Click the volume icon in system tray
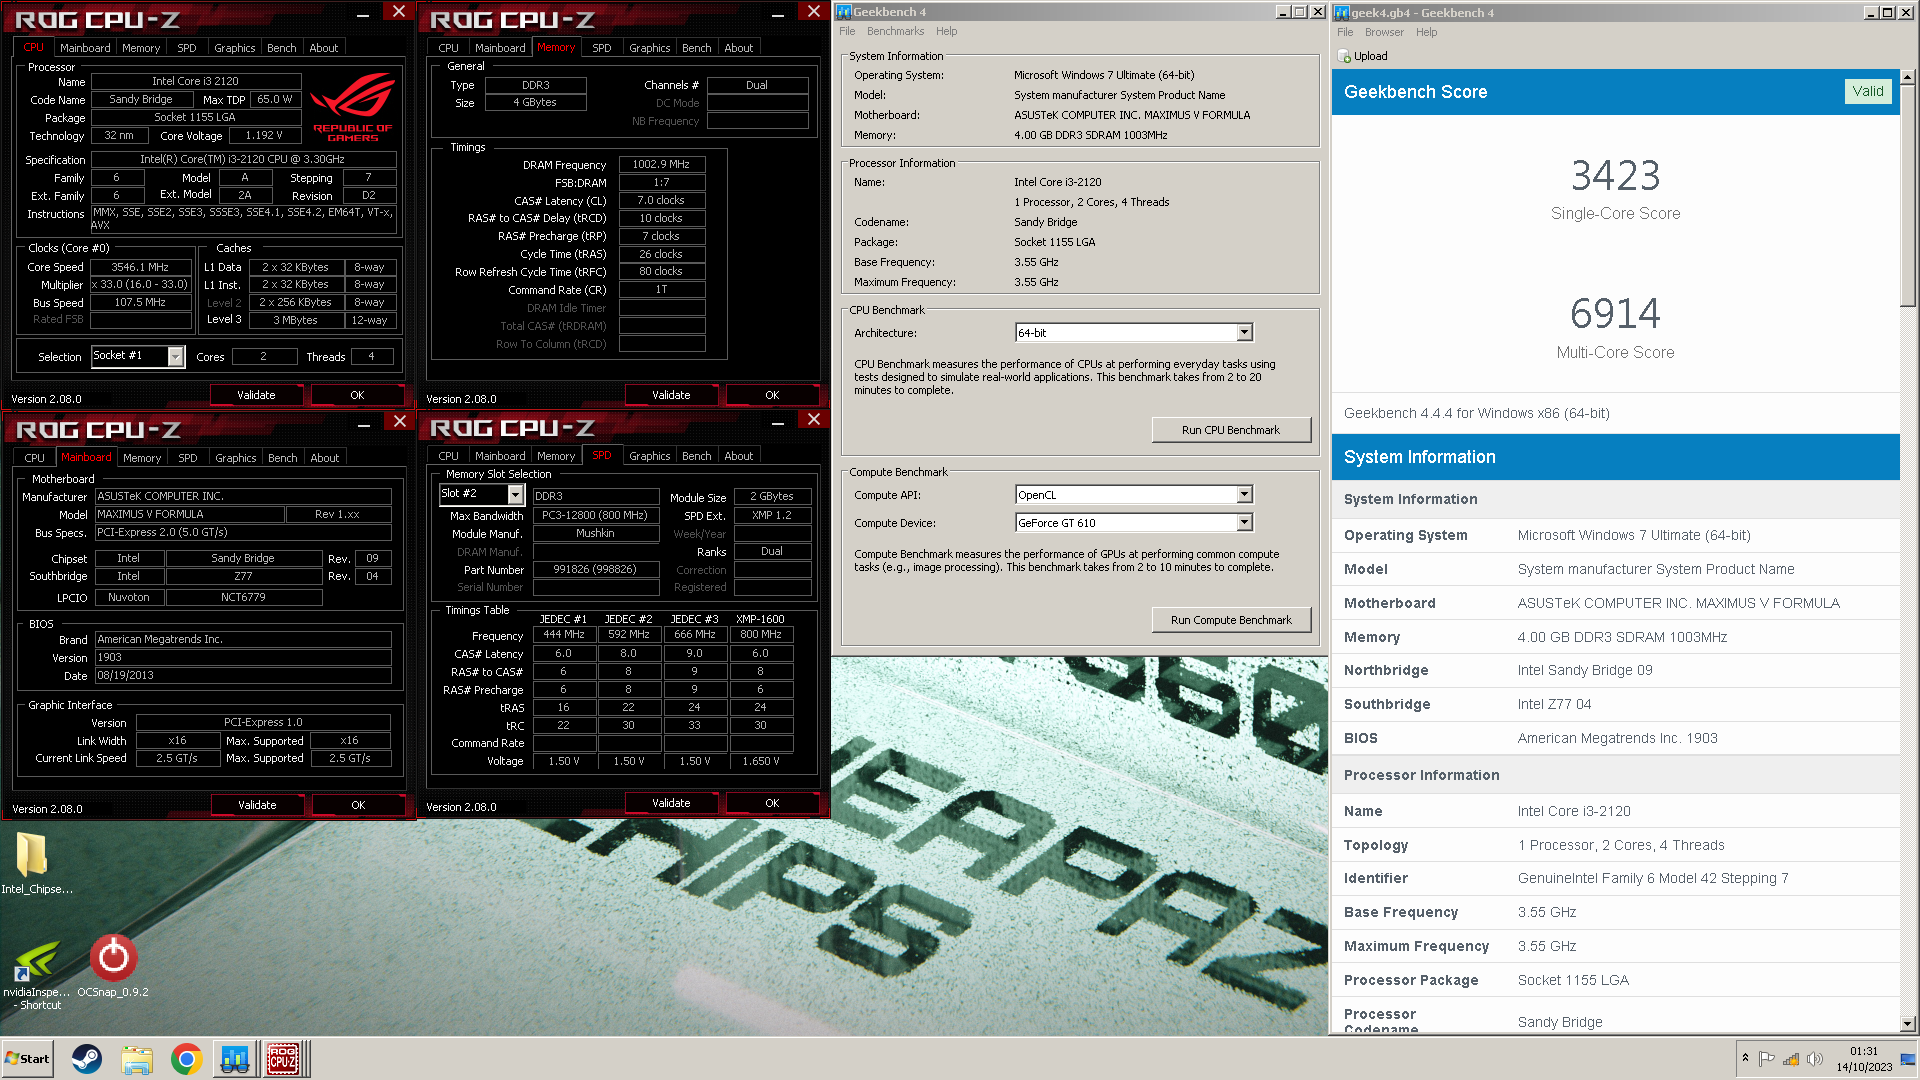Screen dimensions: 1920x1080 pyautogui.click(x=1815, y=1058)
